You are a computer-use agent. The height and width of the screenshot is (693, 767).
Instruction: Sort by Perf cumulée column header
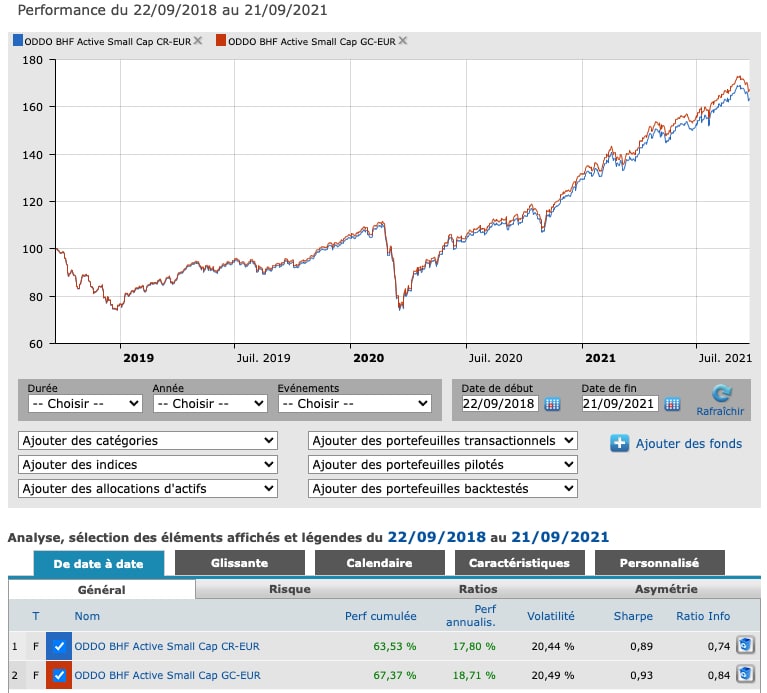(381, 616)
